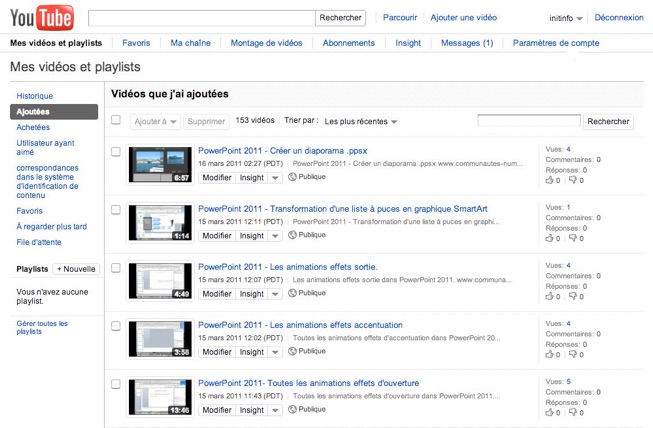Open the Ajouter à dropdown

tap(155, 122)
